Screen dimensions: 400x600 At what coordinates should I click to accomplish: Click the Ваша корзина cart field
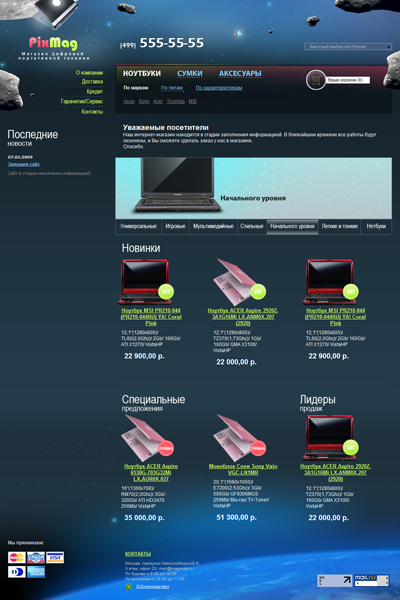point(348,80)
